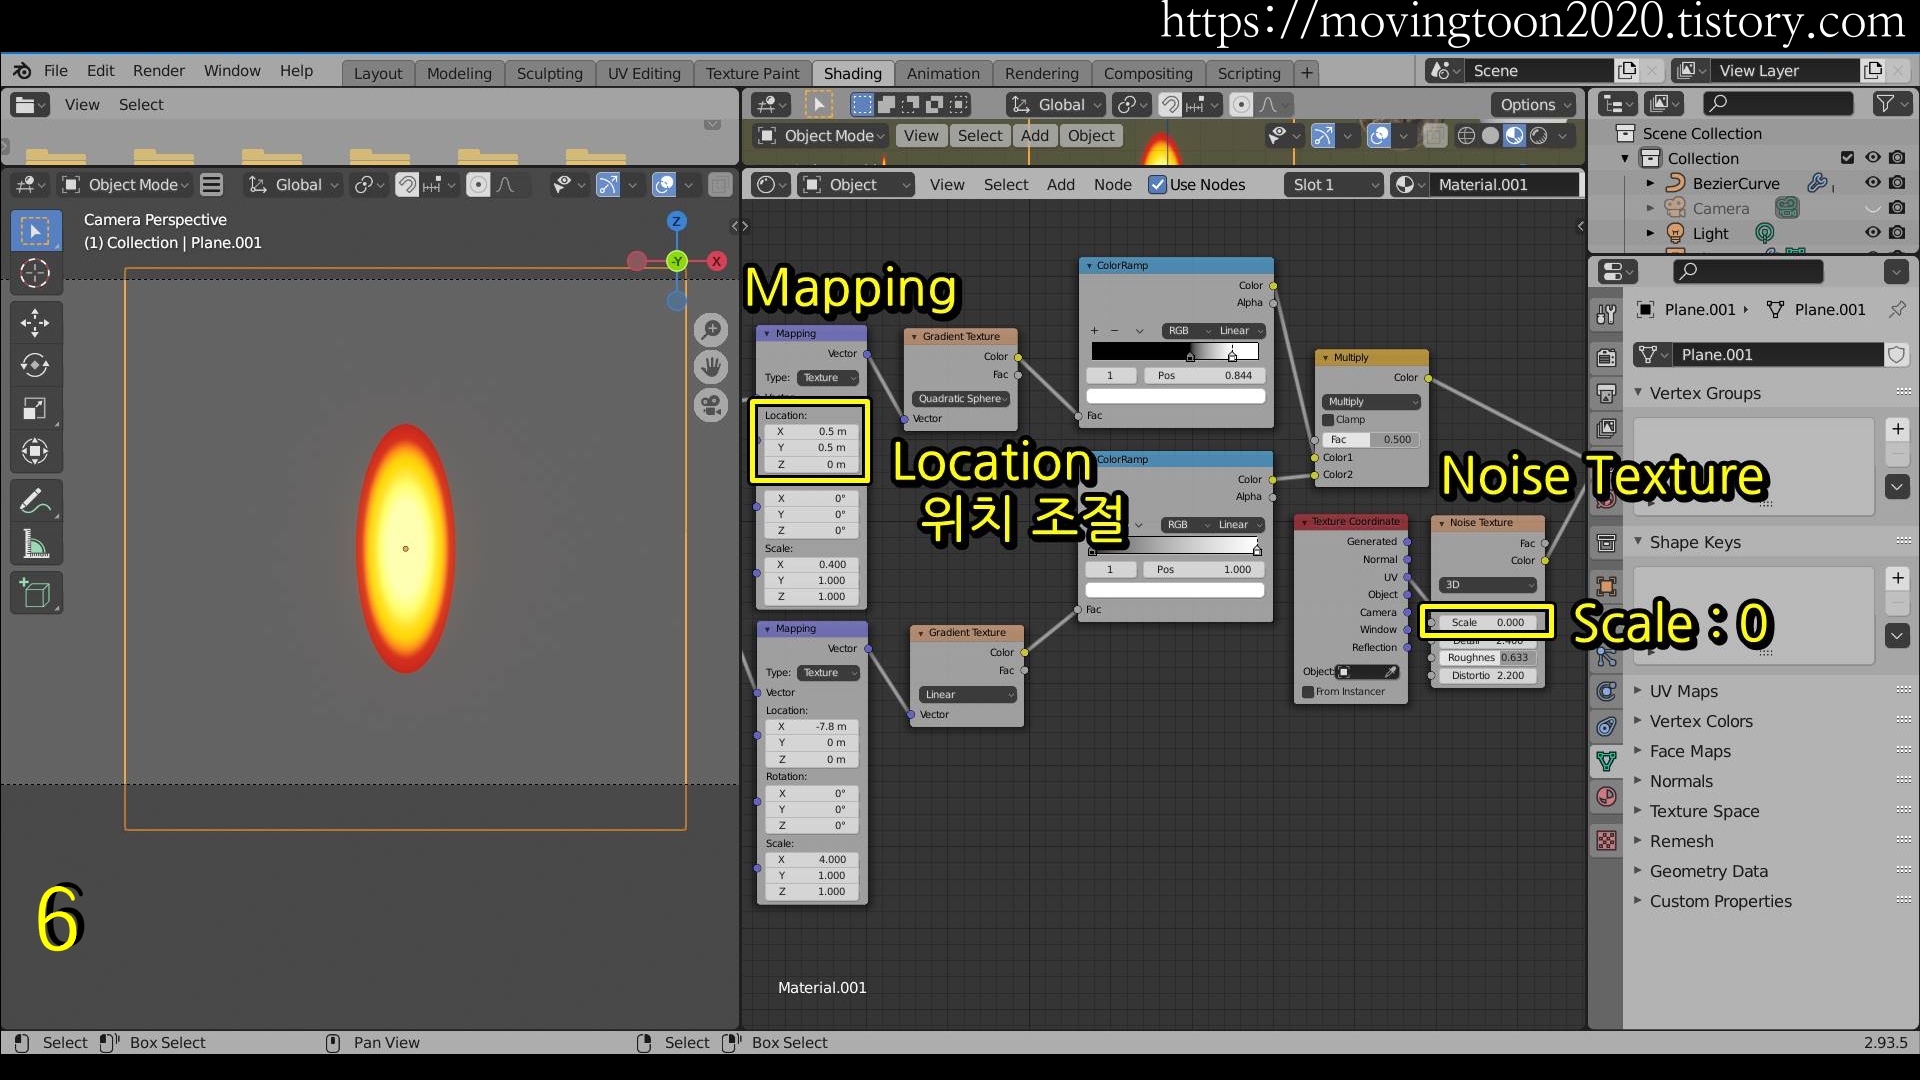Uncheck the Collection exclude checkbox

point(1847,158)
